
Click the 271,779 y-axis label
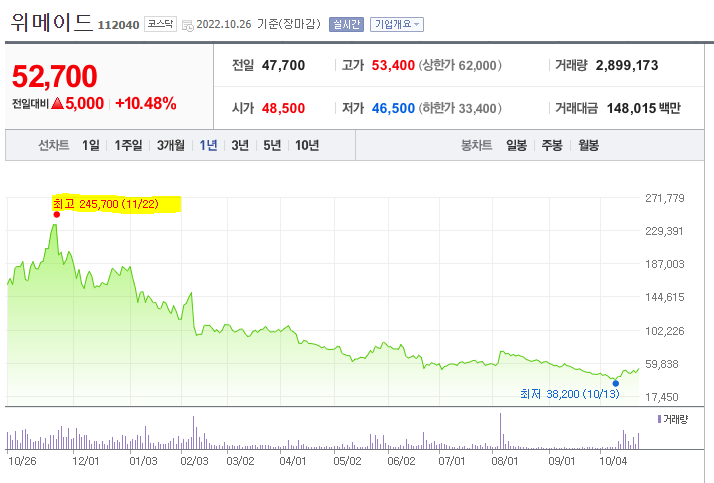[664, 198]
